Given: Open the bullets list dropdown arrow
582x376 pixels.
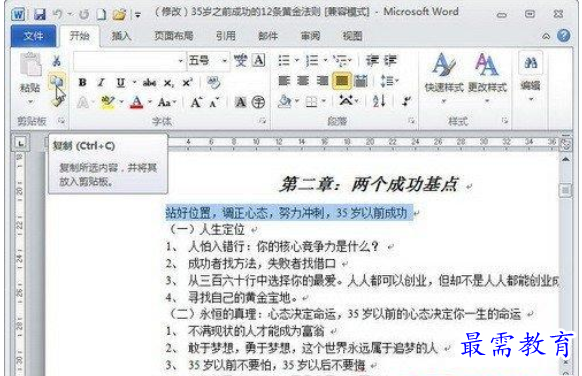Looking at the screenshot, I should point(297,60).
